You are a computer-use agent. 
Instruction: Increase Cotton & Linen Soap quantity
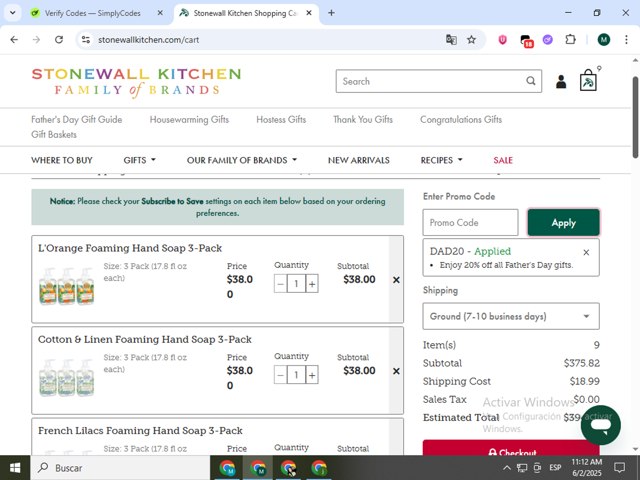pyautogui.click(x=312, y=375)
